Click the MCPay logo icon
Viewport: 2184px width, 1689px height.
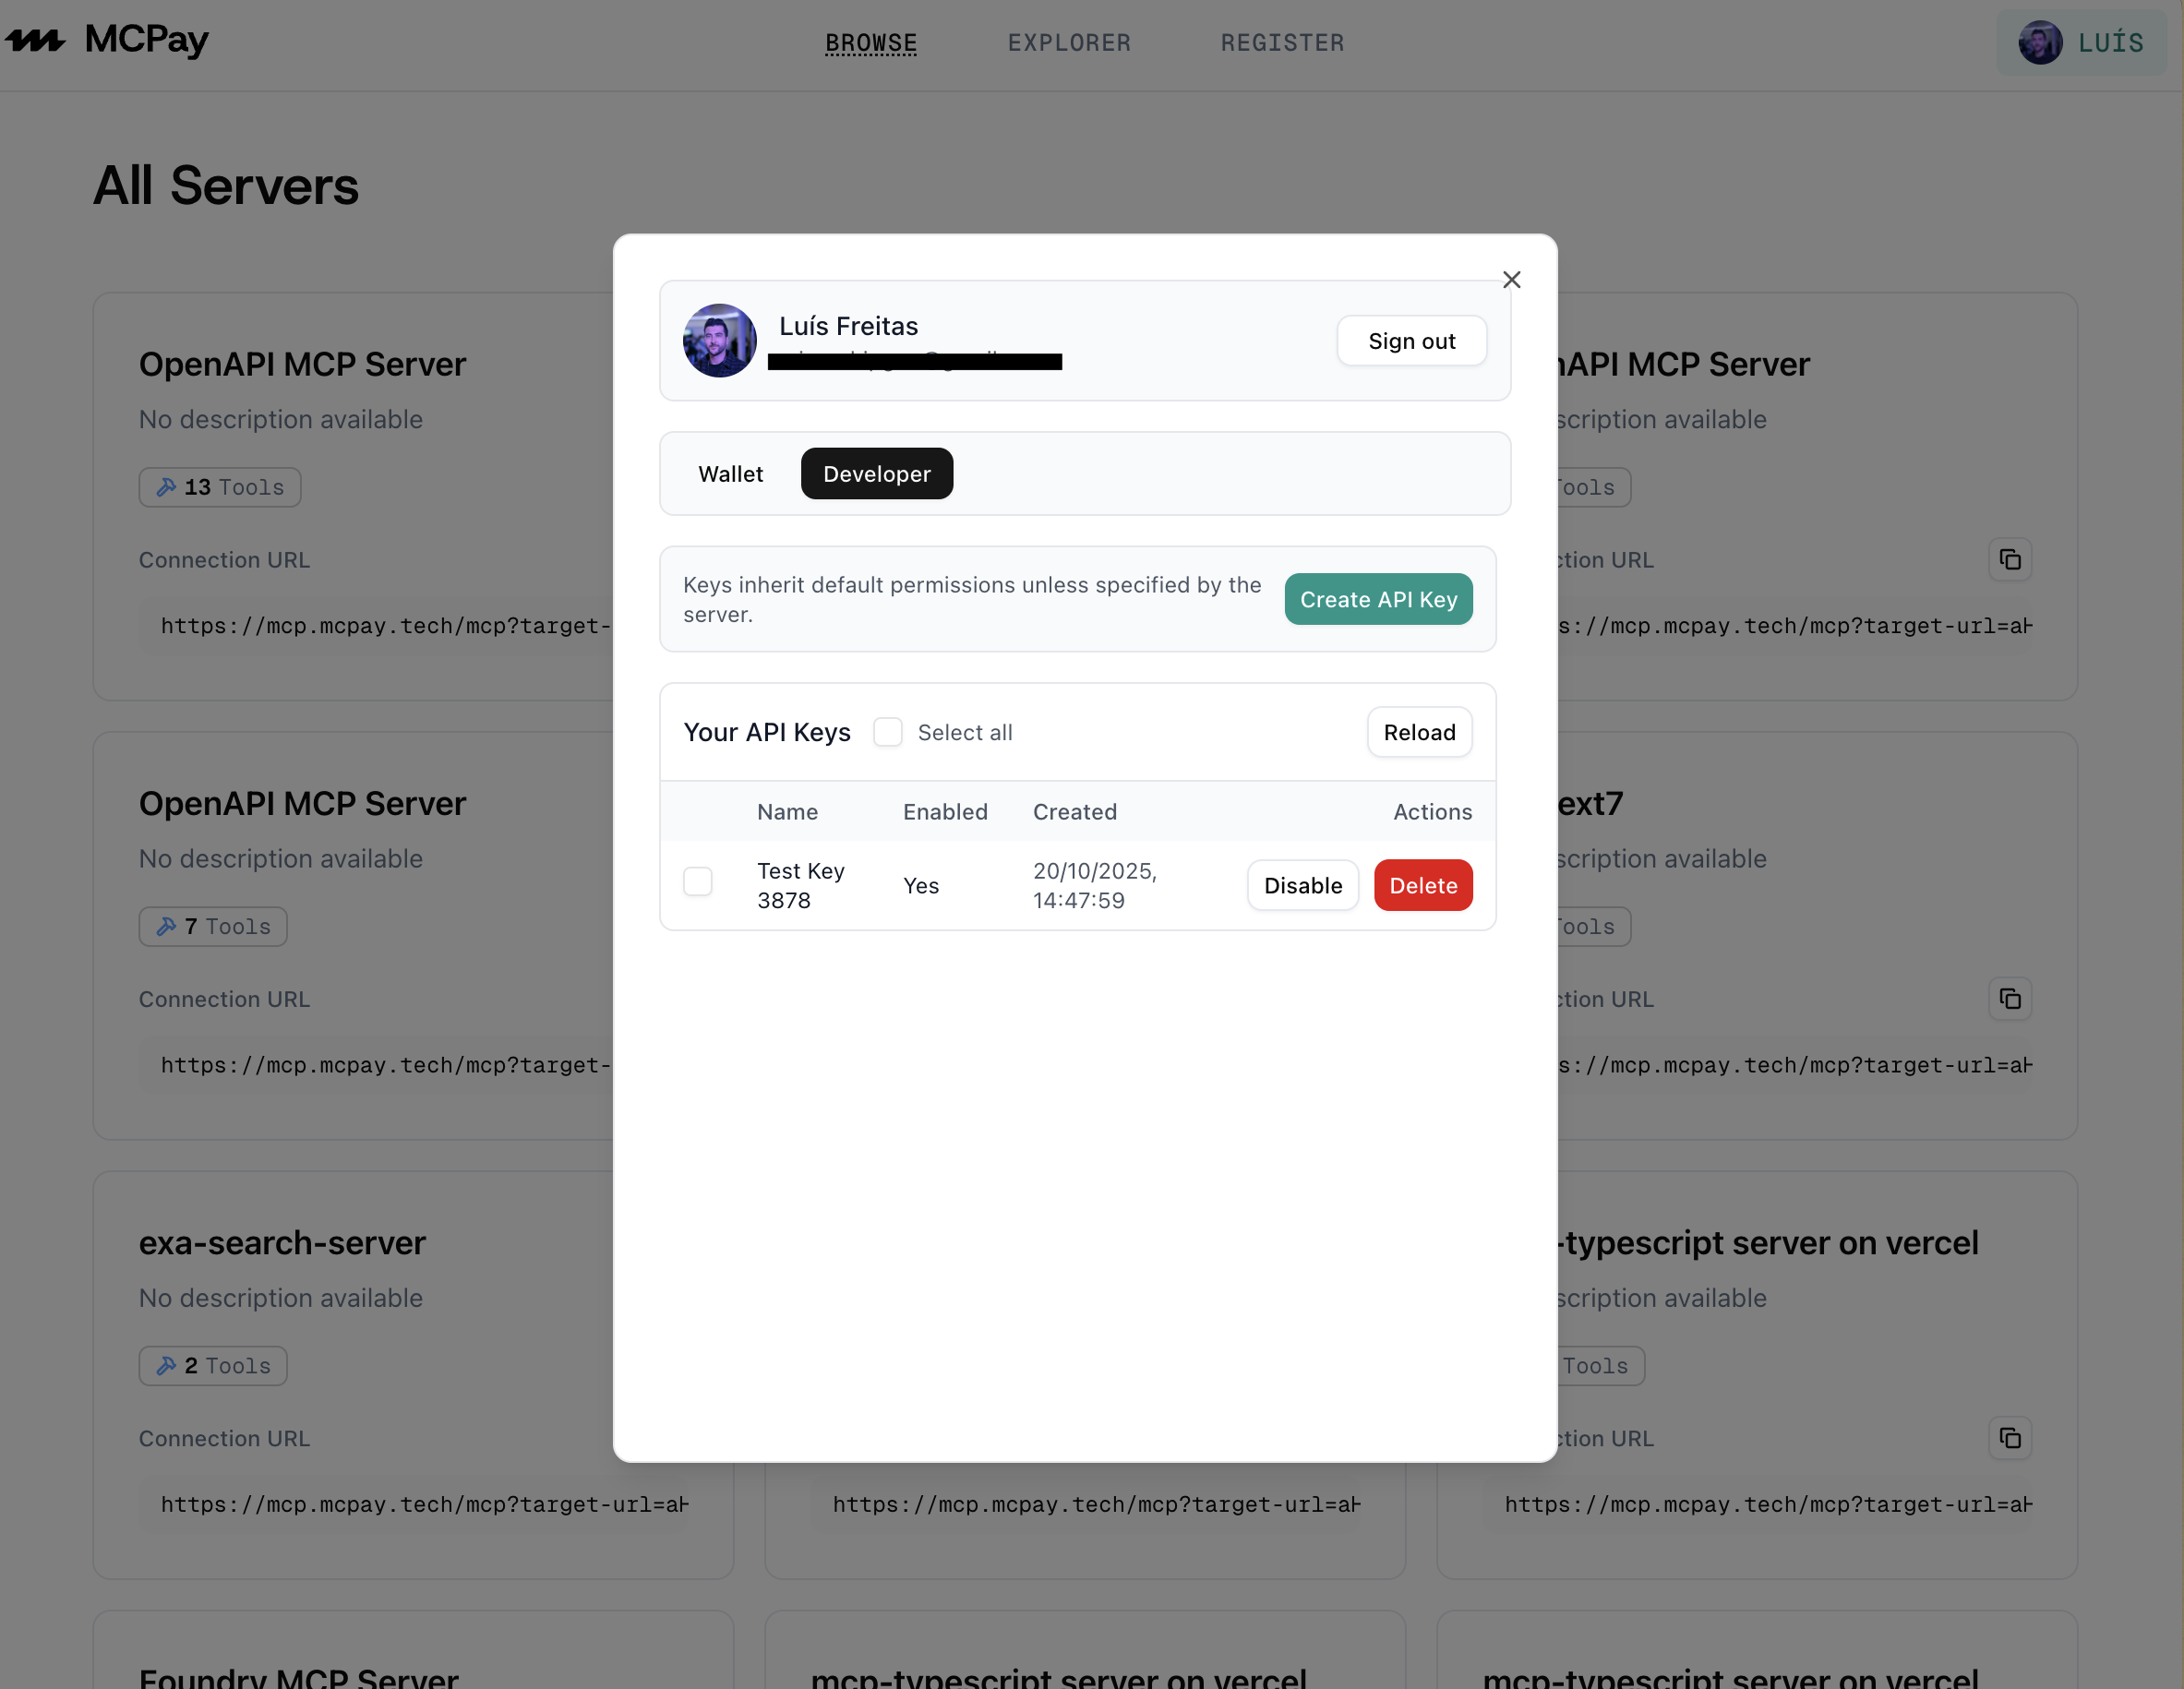[x=35, y=40]
